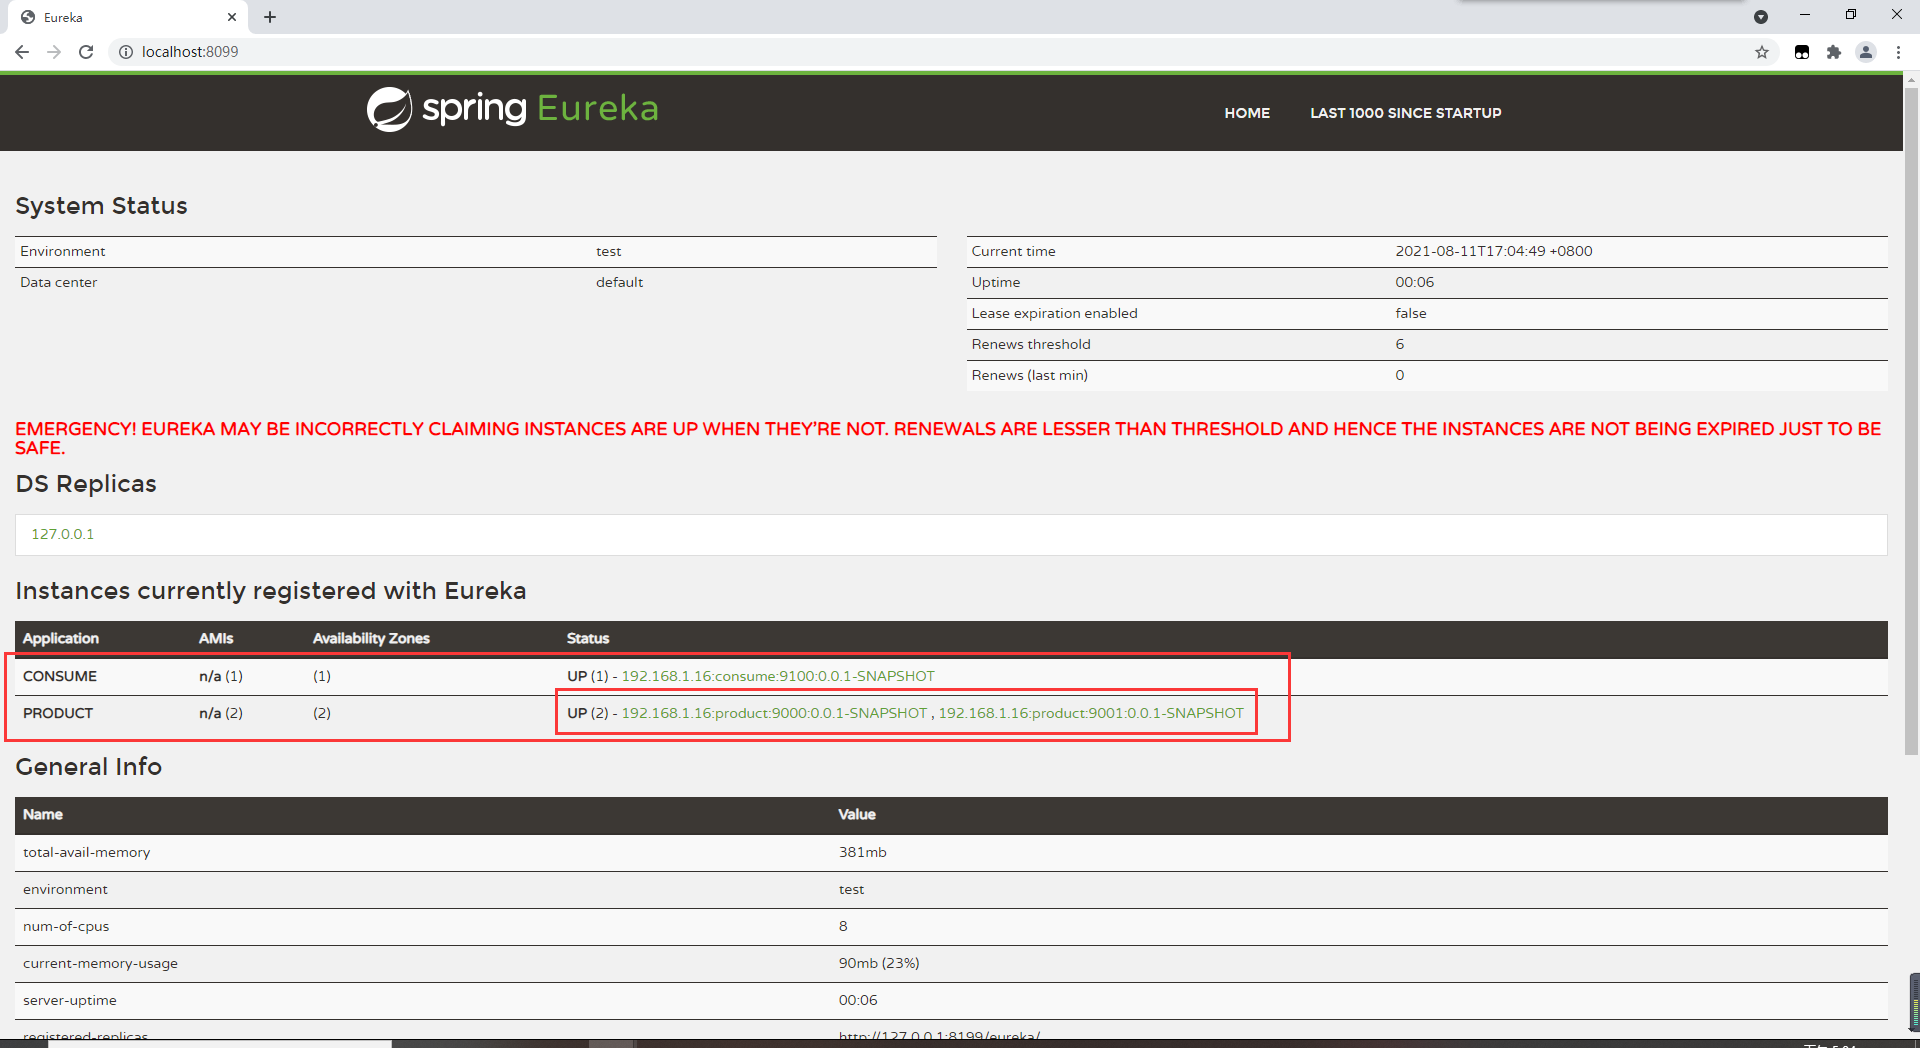The width and height of the screenshot is (1920, 1048).
Task: Open the product:9000 instance link
Action: pos(775,713)
